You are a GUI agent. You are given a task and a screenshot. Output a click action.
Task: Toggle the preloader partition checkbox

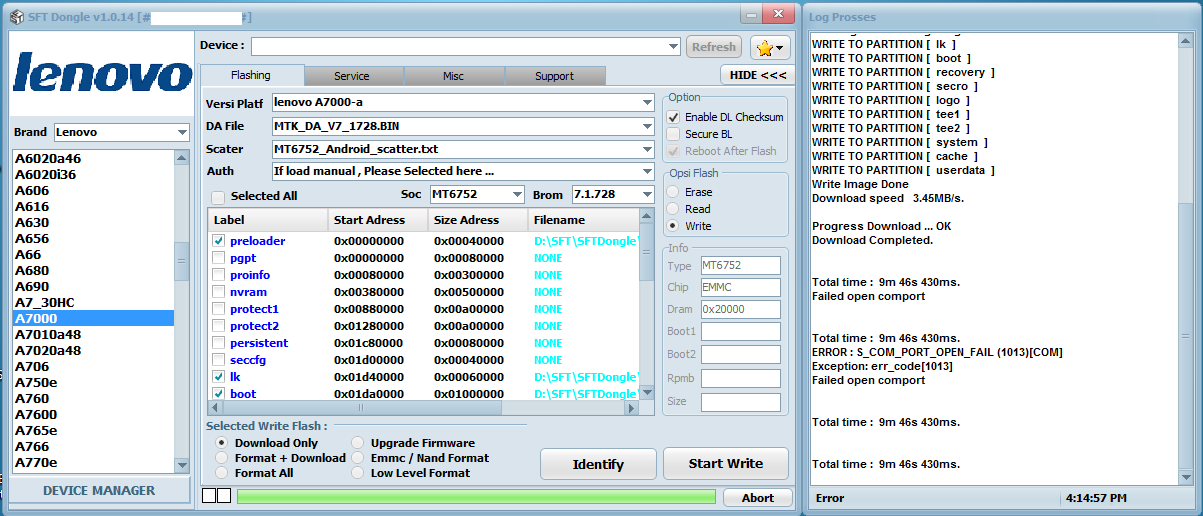[218, 241]
